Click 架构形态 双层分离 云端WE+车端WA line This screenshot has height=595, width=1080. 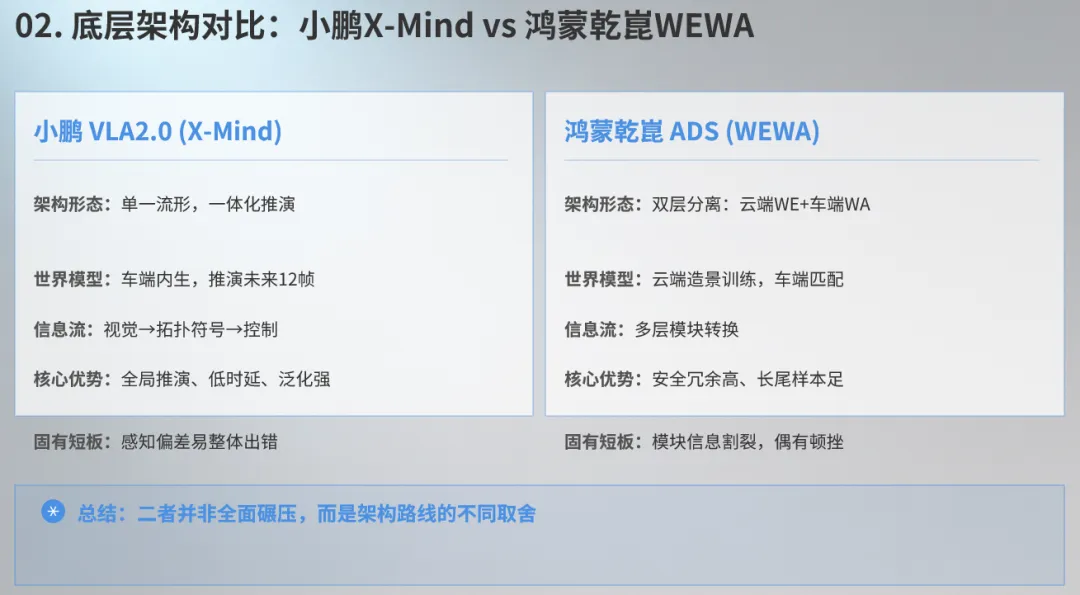717,205
